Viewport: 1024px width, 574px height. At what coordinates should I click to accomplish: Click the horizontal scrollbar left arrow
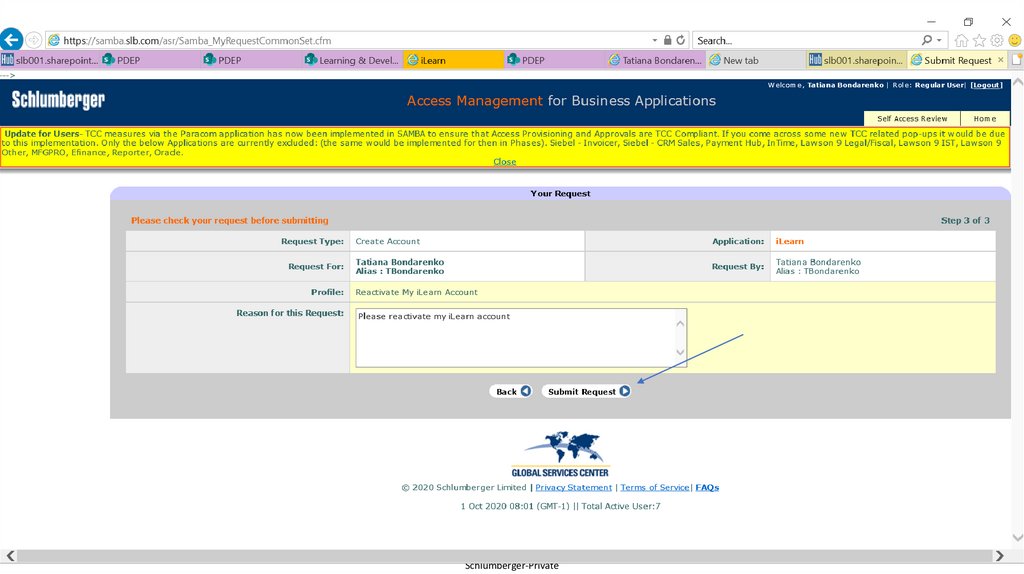coord(10,556)
